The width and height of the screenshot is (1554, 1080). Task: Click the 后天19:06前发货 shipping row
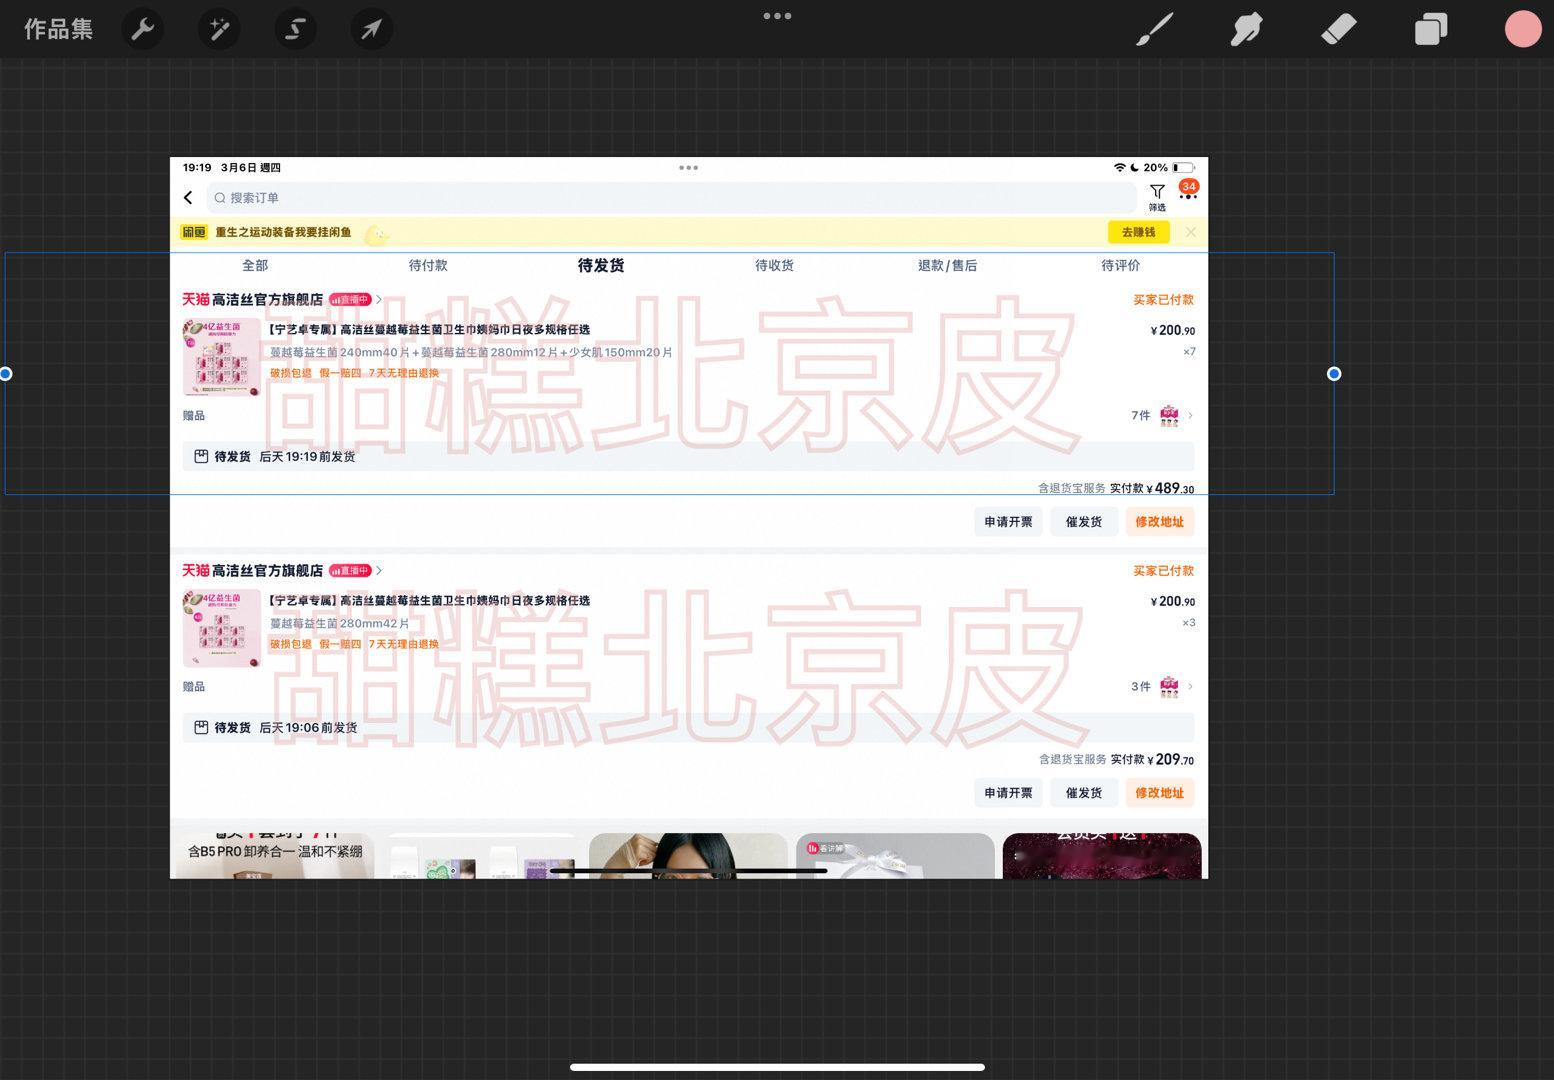(688, 727)
